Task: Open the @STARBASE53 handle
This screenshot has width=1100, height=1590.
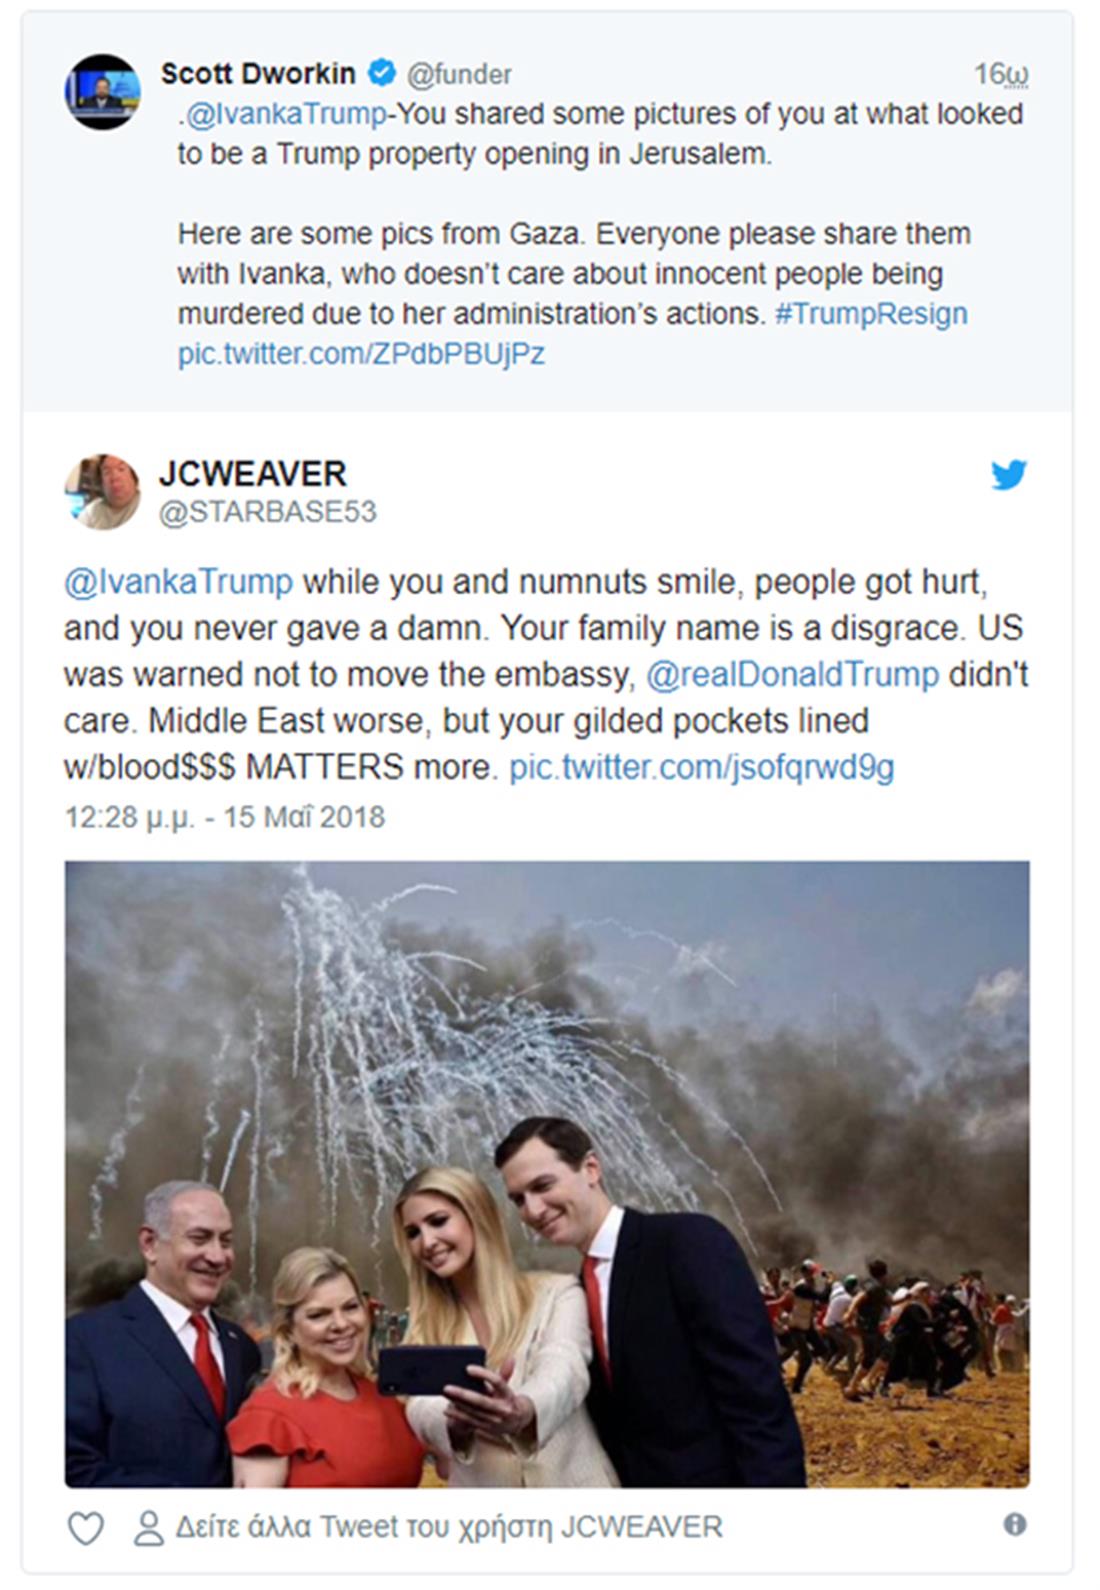Action: [x=268, y=512]
